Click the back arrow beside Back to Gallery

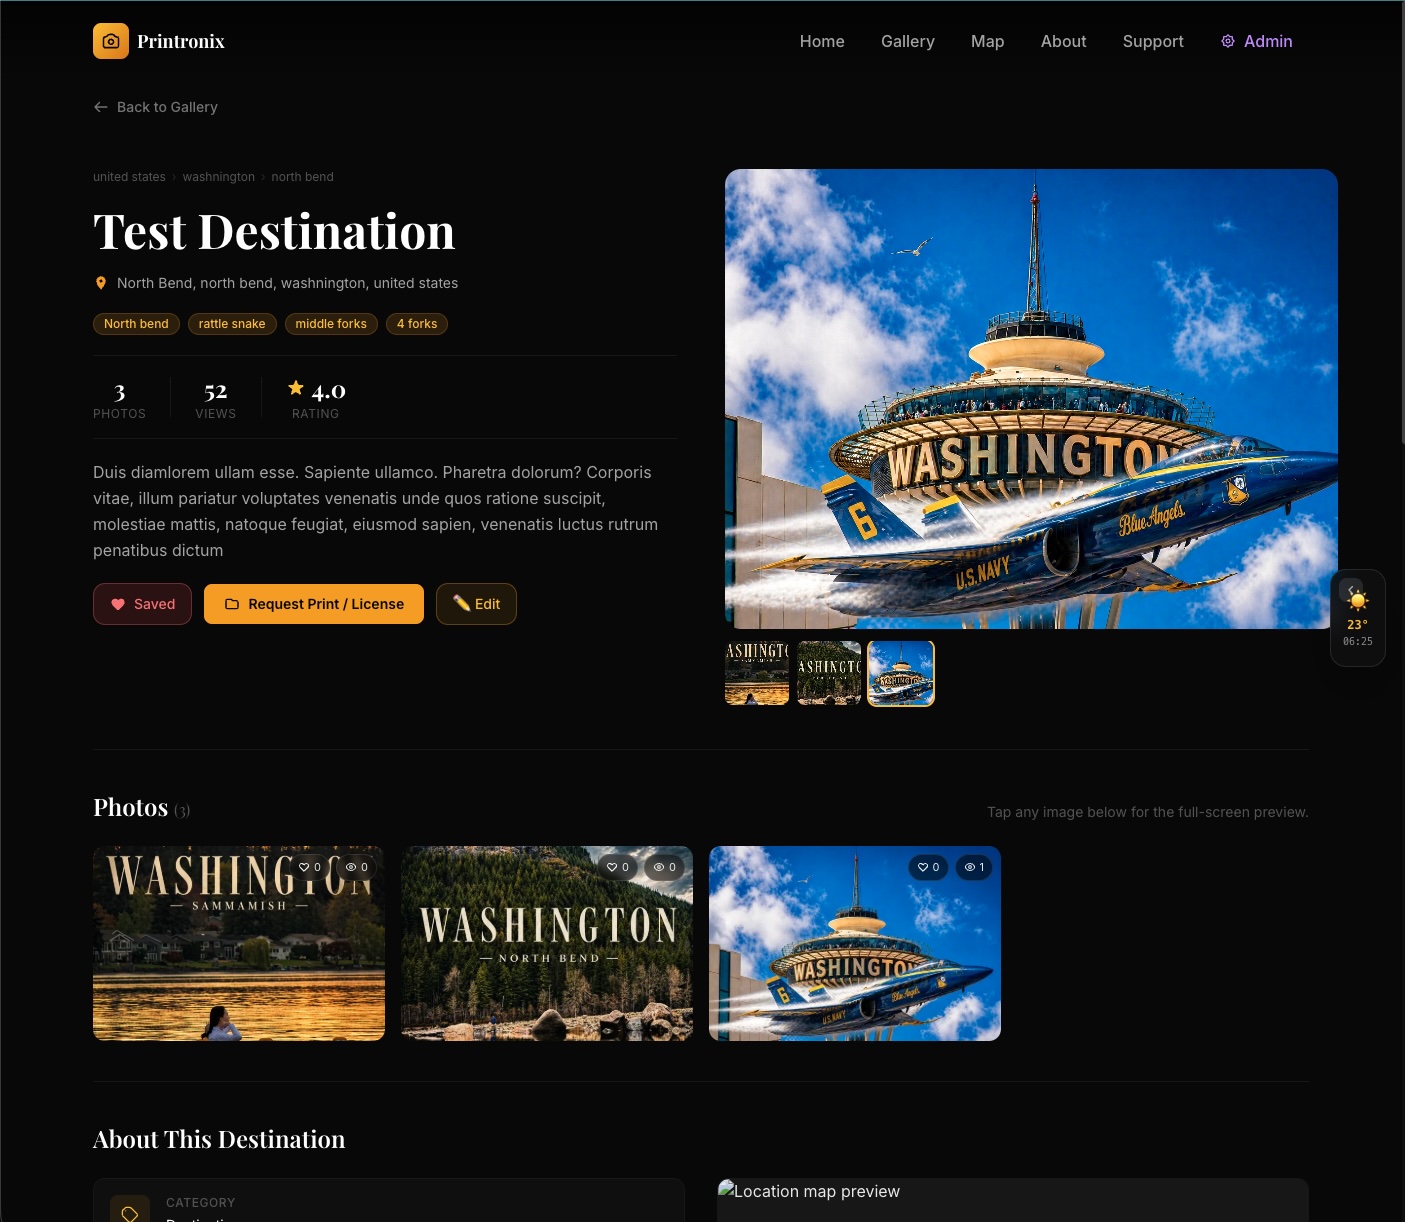click(101, 107)
